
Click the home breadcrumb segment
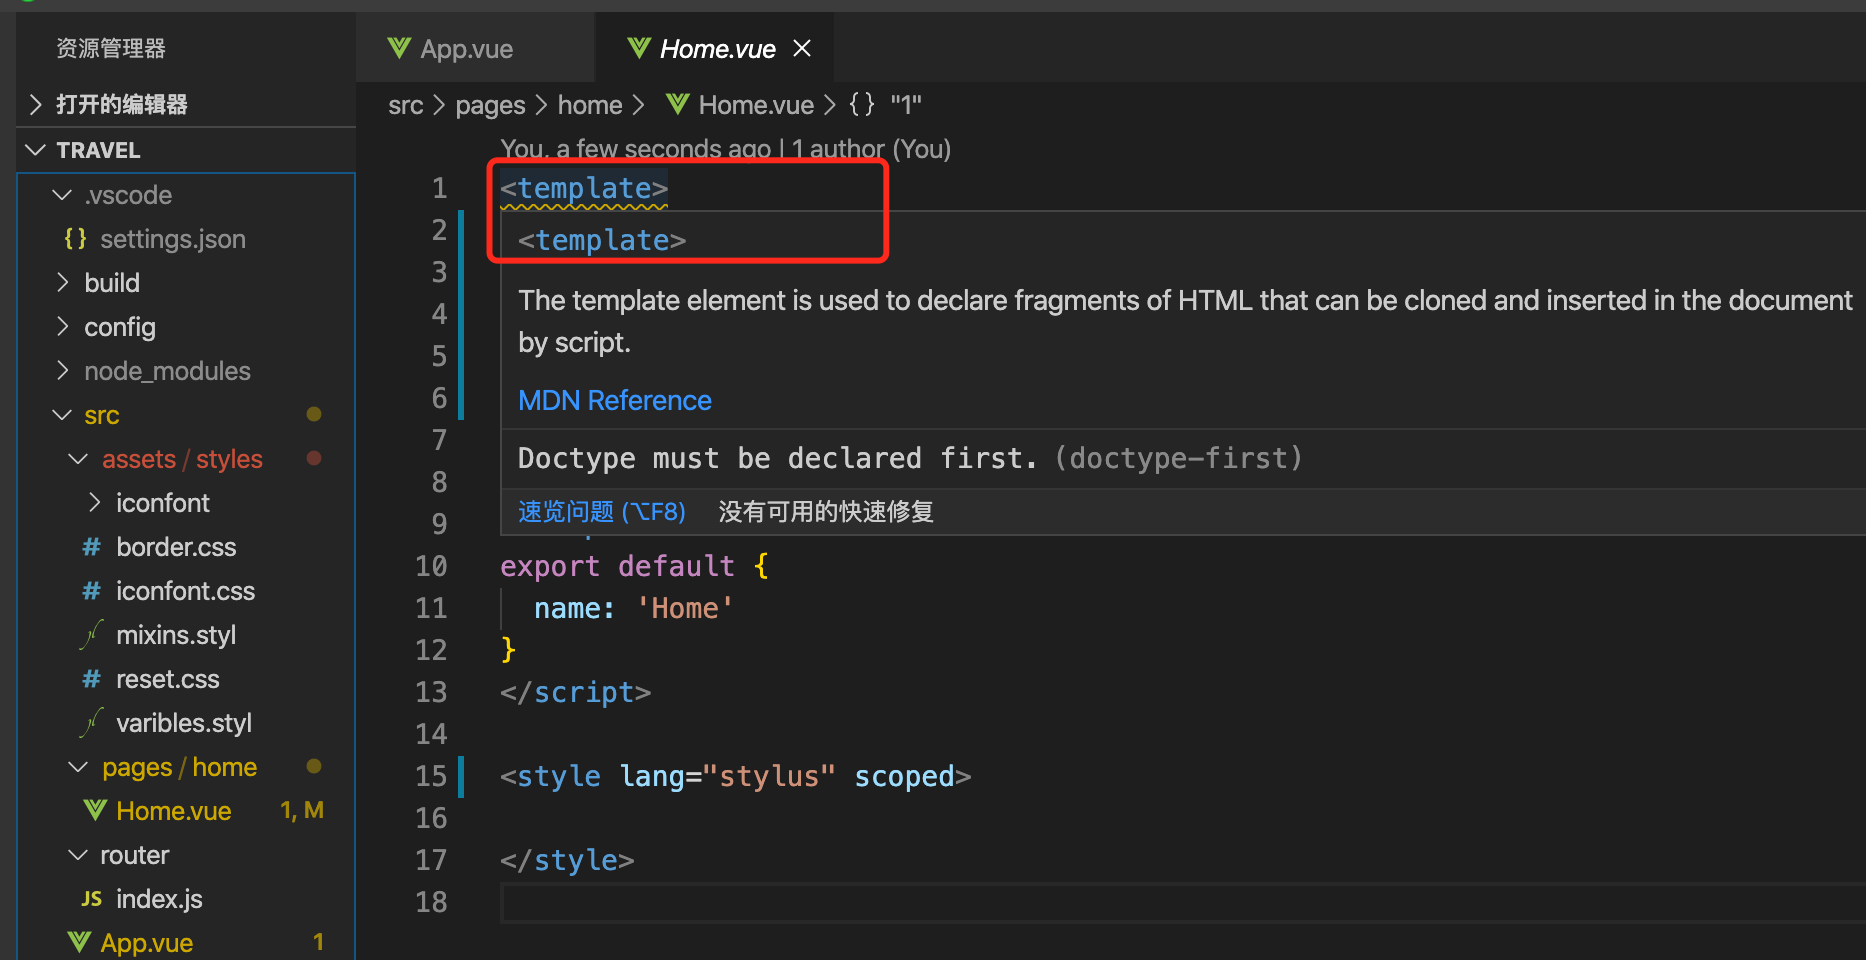coord(590,105)
